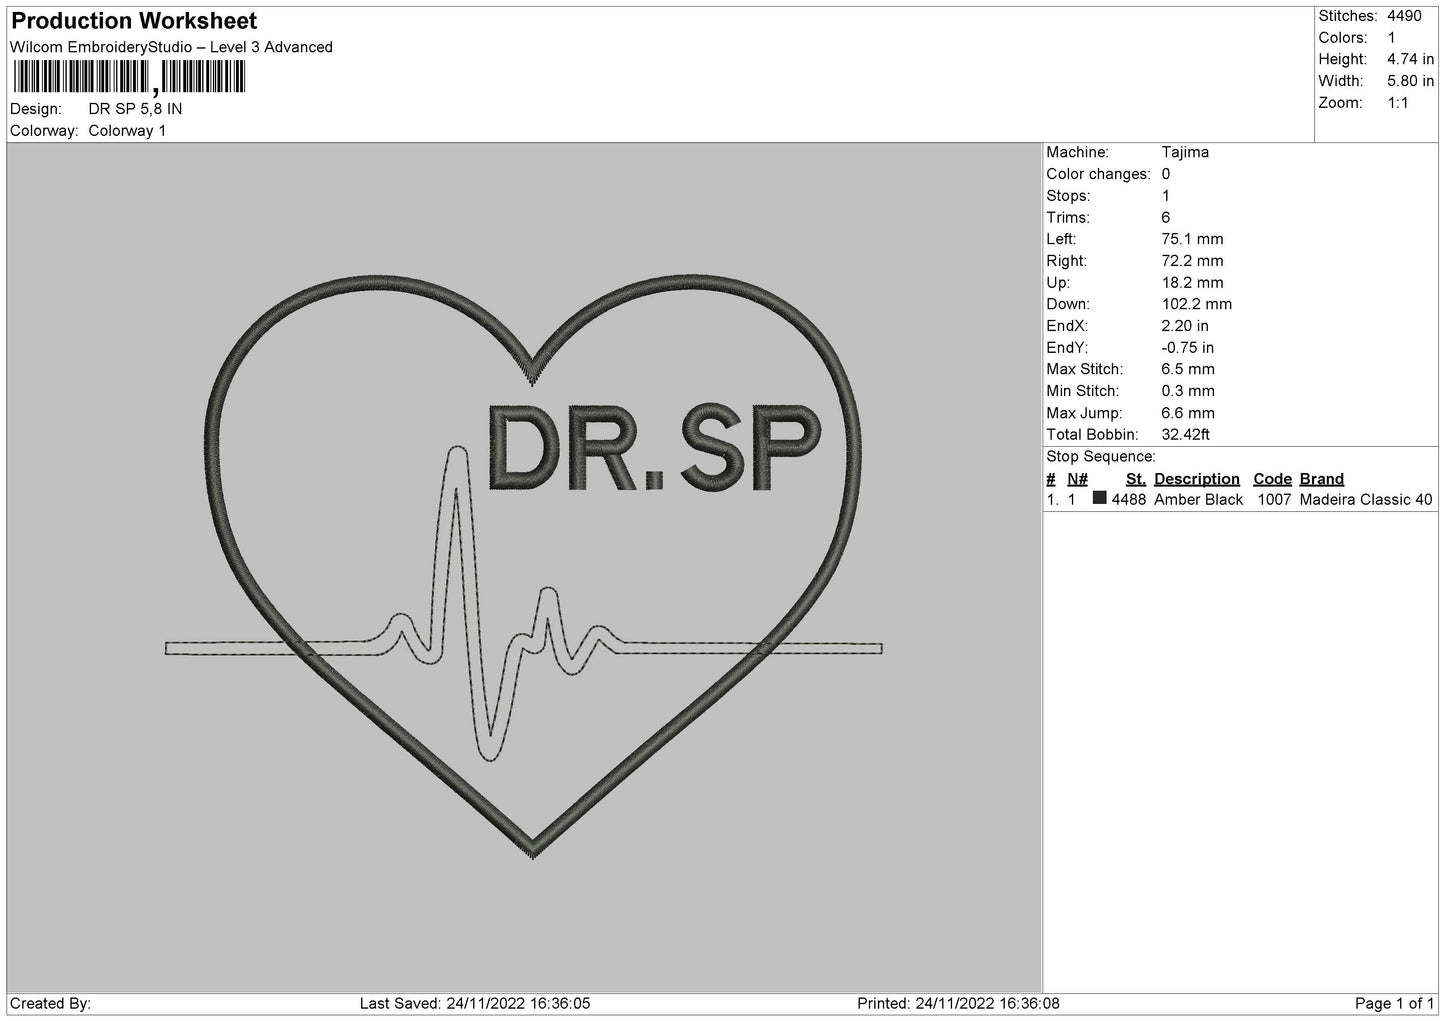Click the 'Brand' column header
The width and height of the screenshot is (1445, 1021).
(1322, 479)
